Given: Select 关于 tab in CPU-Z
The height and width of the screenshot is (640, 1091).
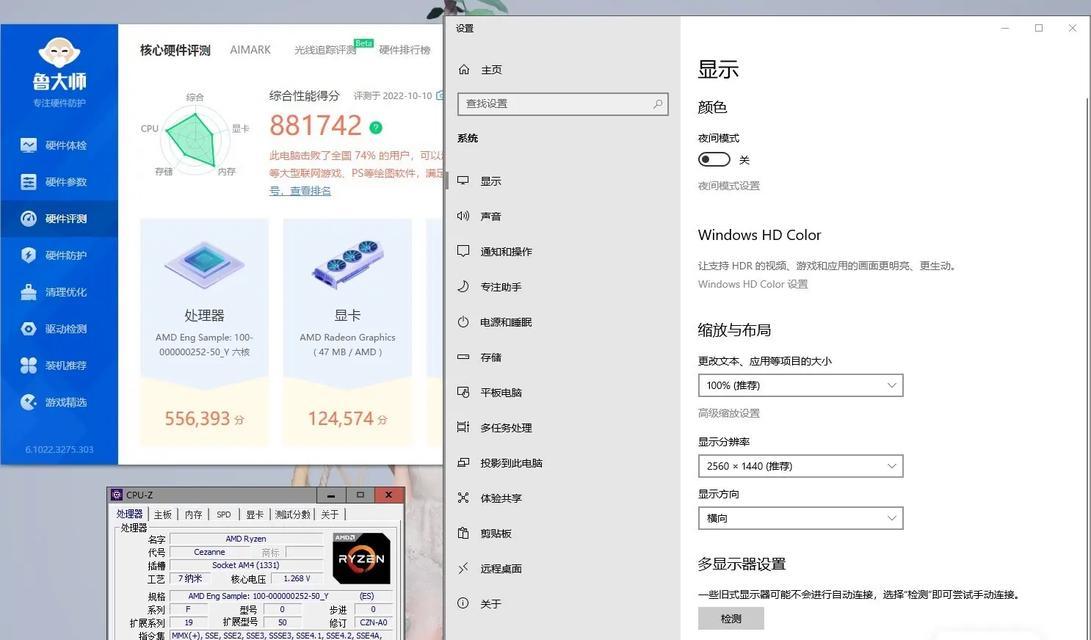Looking at the screenshot, I should coord(330,515).
